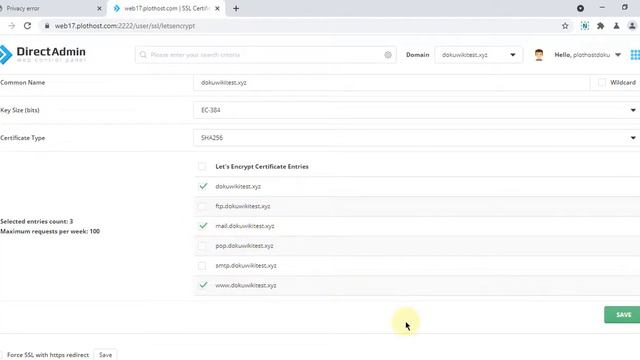This screenshot has height=360, width=640.
Task: Click the search settings icon in search bar
Action: point(388,55)
